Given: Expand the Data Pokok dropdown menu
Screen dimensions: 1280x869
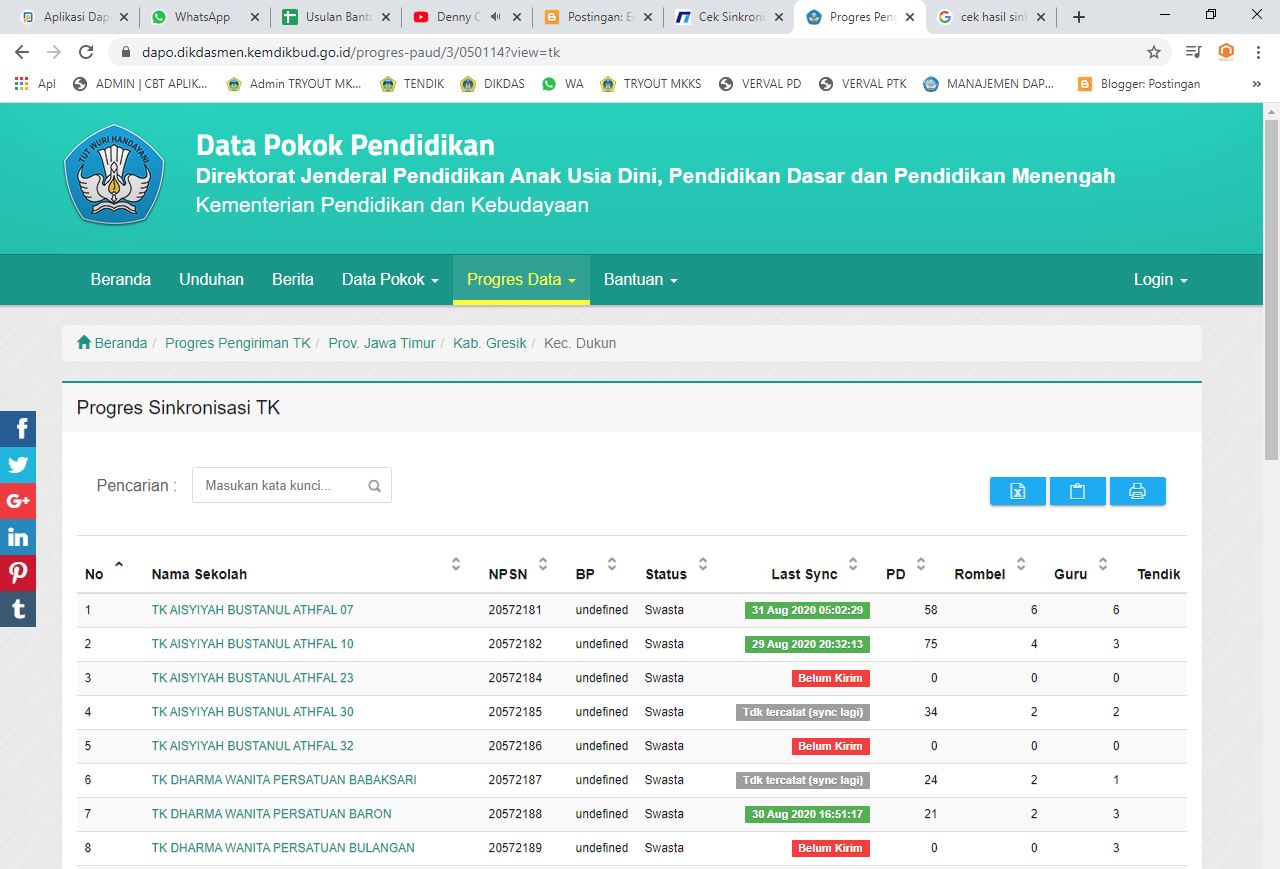Looking at the screenshot, I should [x=390, y=280].
